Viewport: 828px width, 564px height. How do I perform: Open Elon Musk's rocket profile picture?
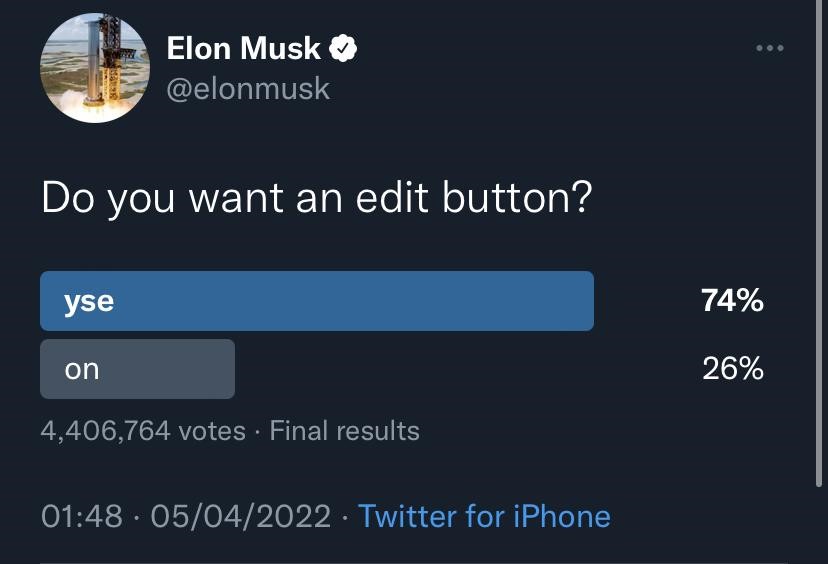click(x=95, y=68)
